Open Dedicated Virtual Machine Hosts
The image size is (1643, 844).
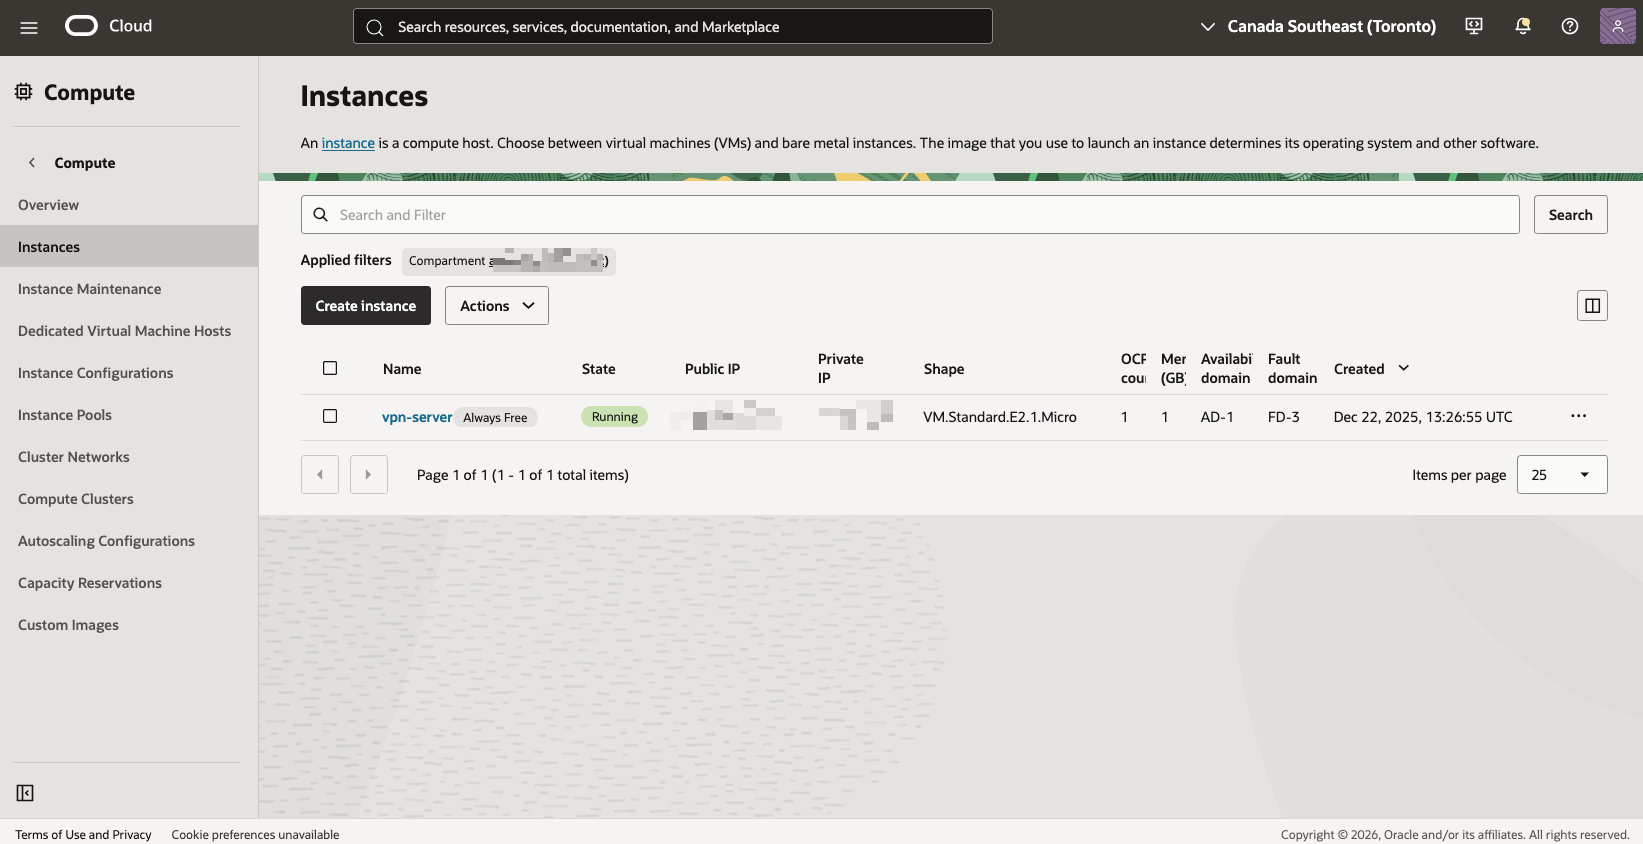(x=129, y=331)
